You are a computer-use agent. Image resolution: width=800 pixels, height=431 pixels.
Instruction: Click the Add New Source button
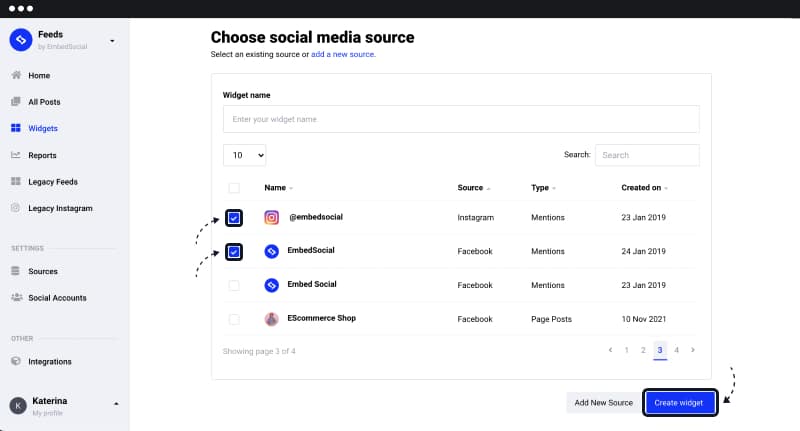pos(604,402)
